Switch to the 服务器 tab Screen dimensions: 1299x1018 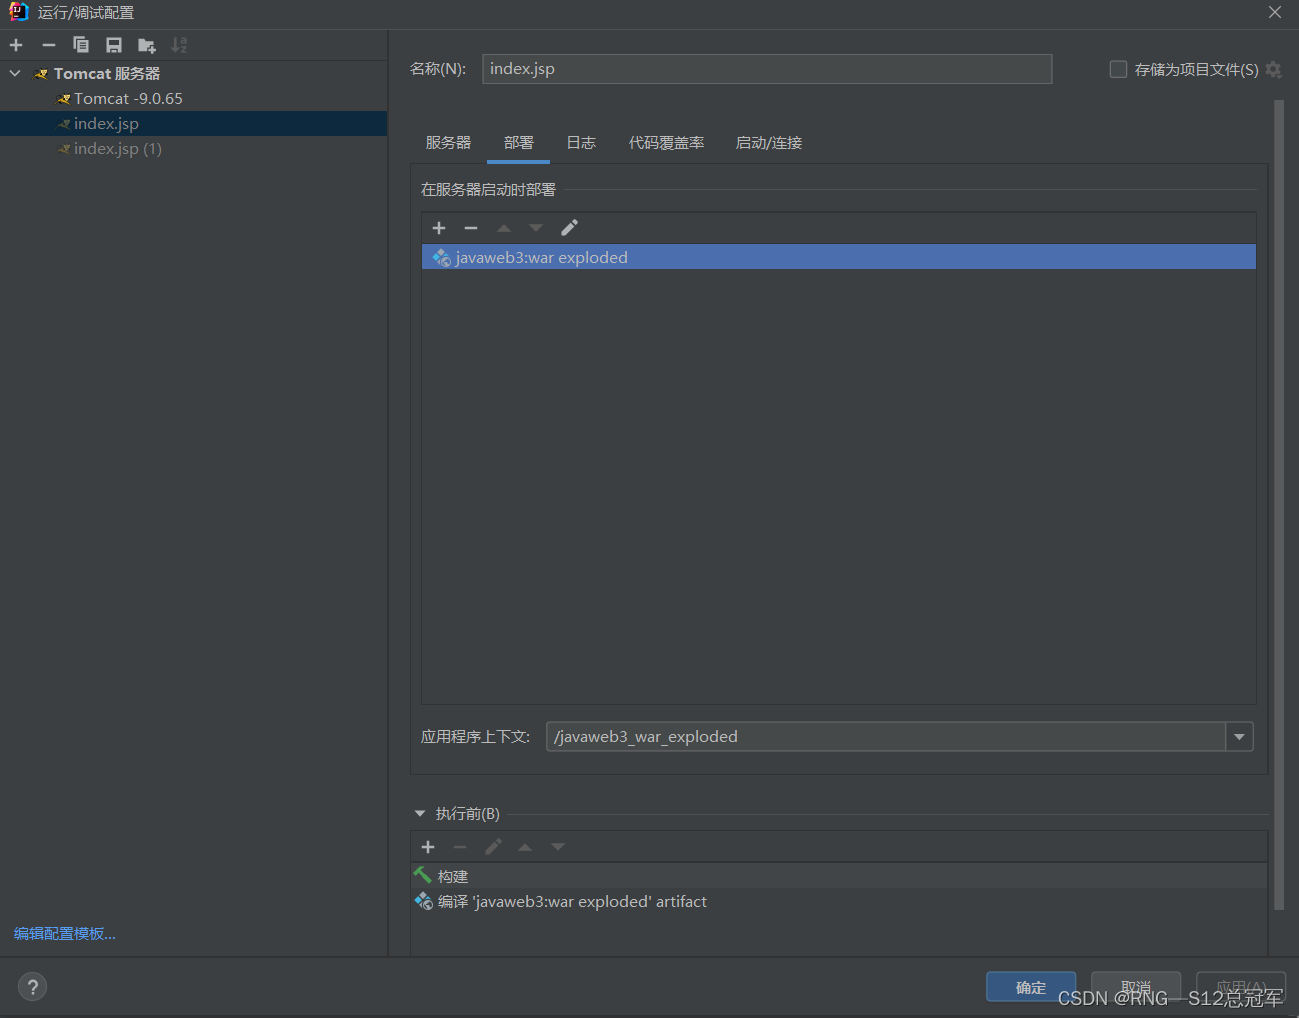(448, 143)
